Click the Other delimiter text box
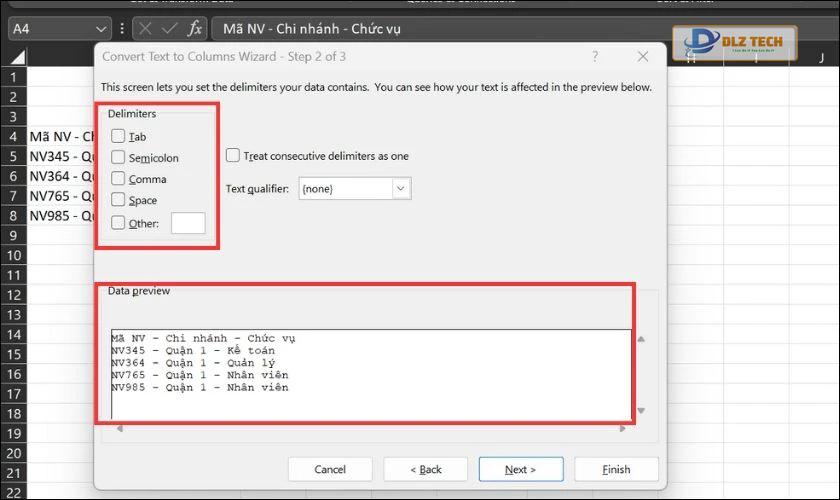Image resolution: width=840 pixels, height=500 pixels. pyautogui.click(x=188, y=223)
